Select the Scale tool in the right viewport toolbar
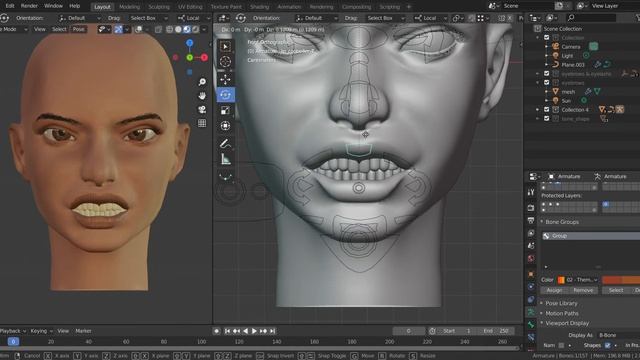This screenshot has height=360, width=640. click(225, 111)
